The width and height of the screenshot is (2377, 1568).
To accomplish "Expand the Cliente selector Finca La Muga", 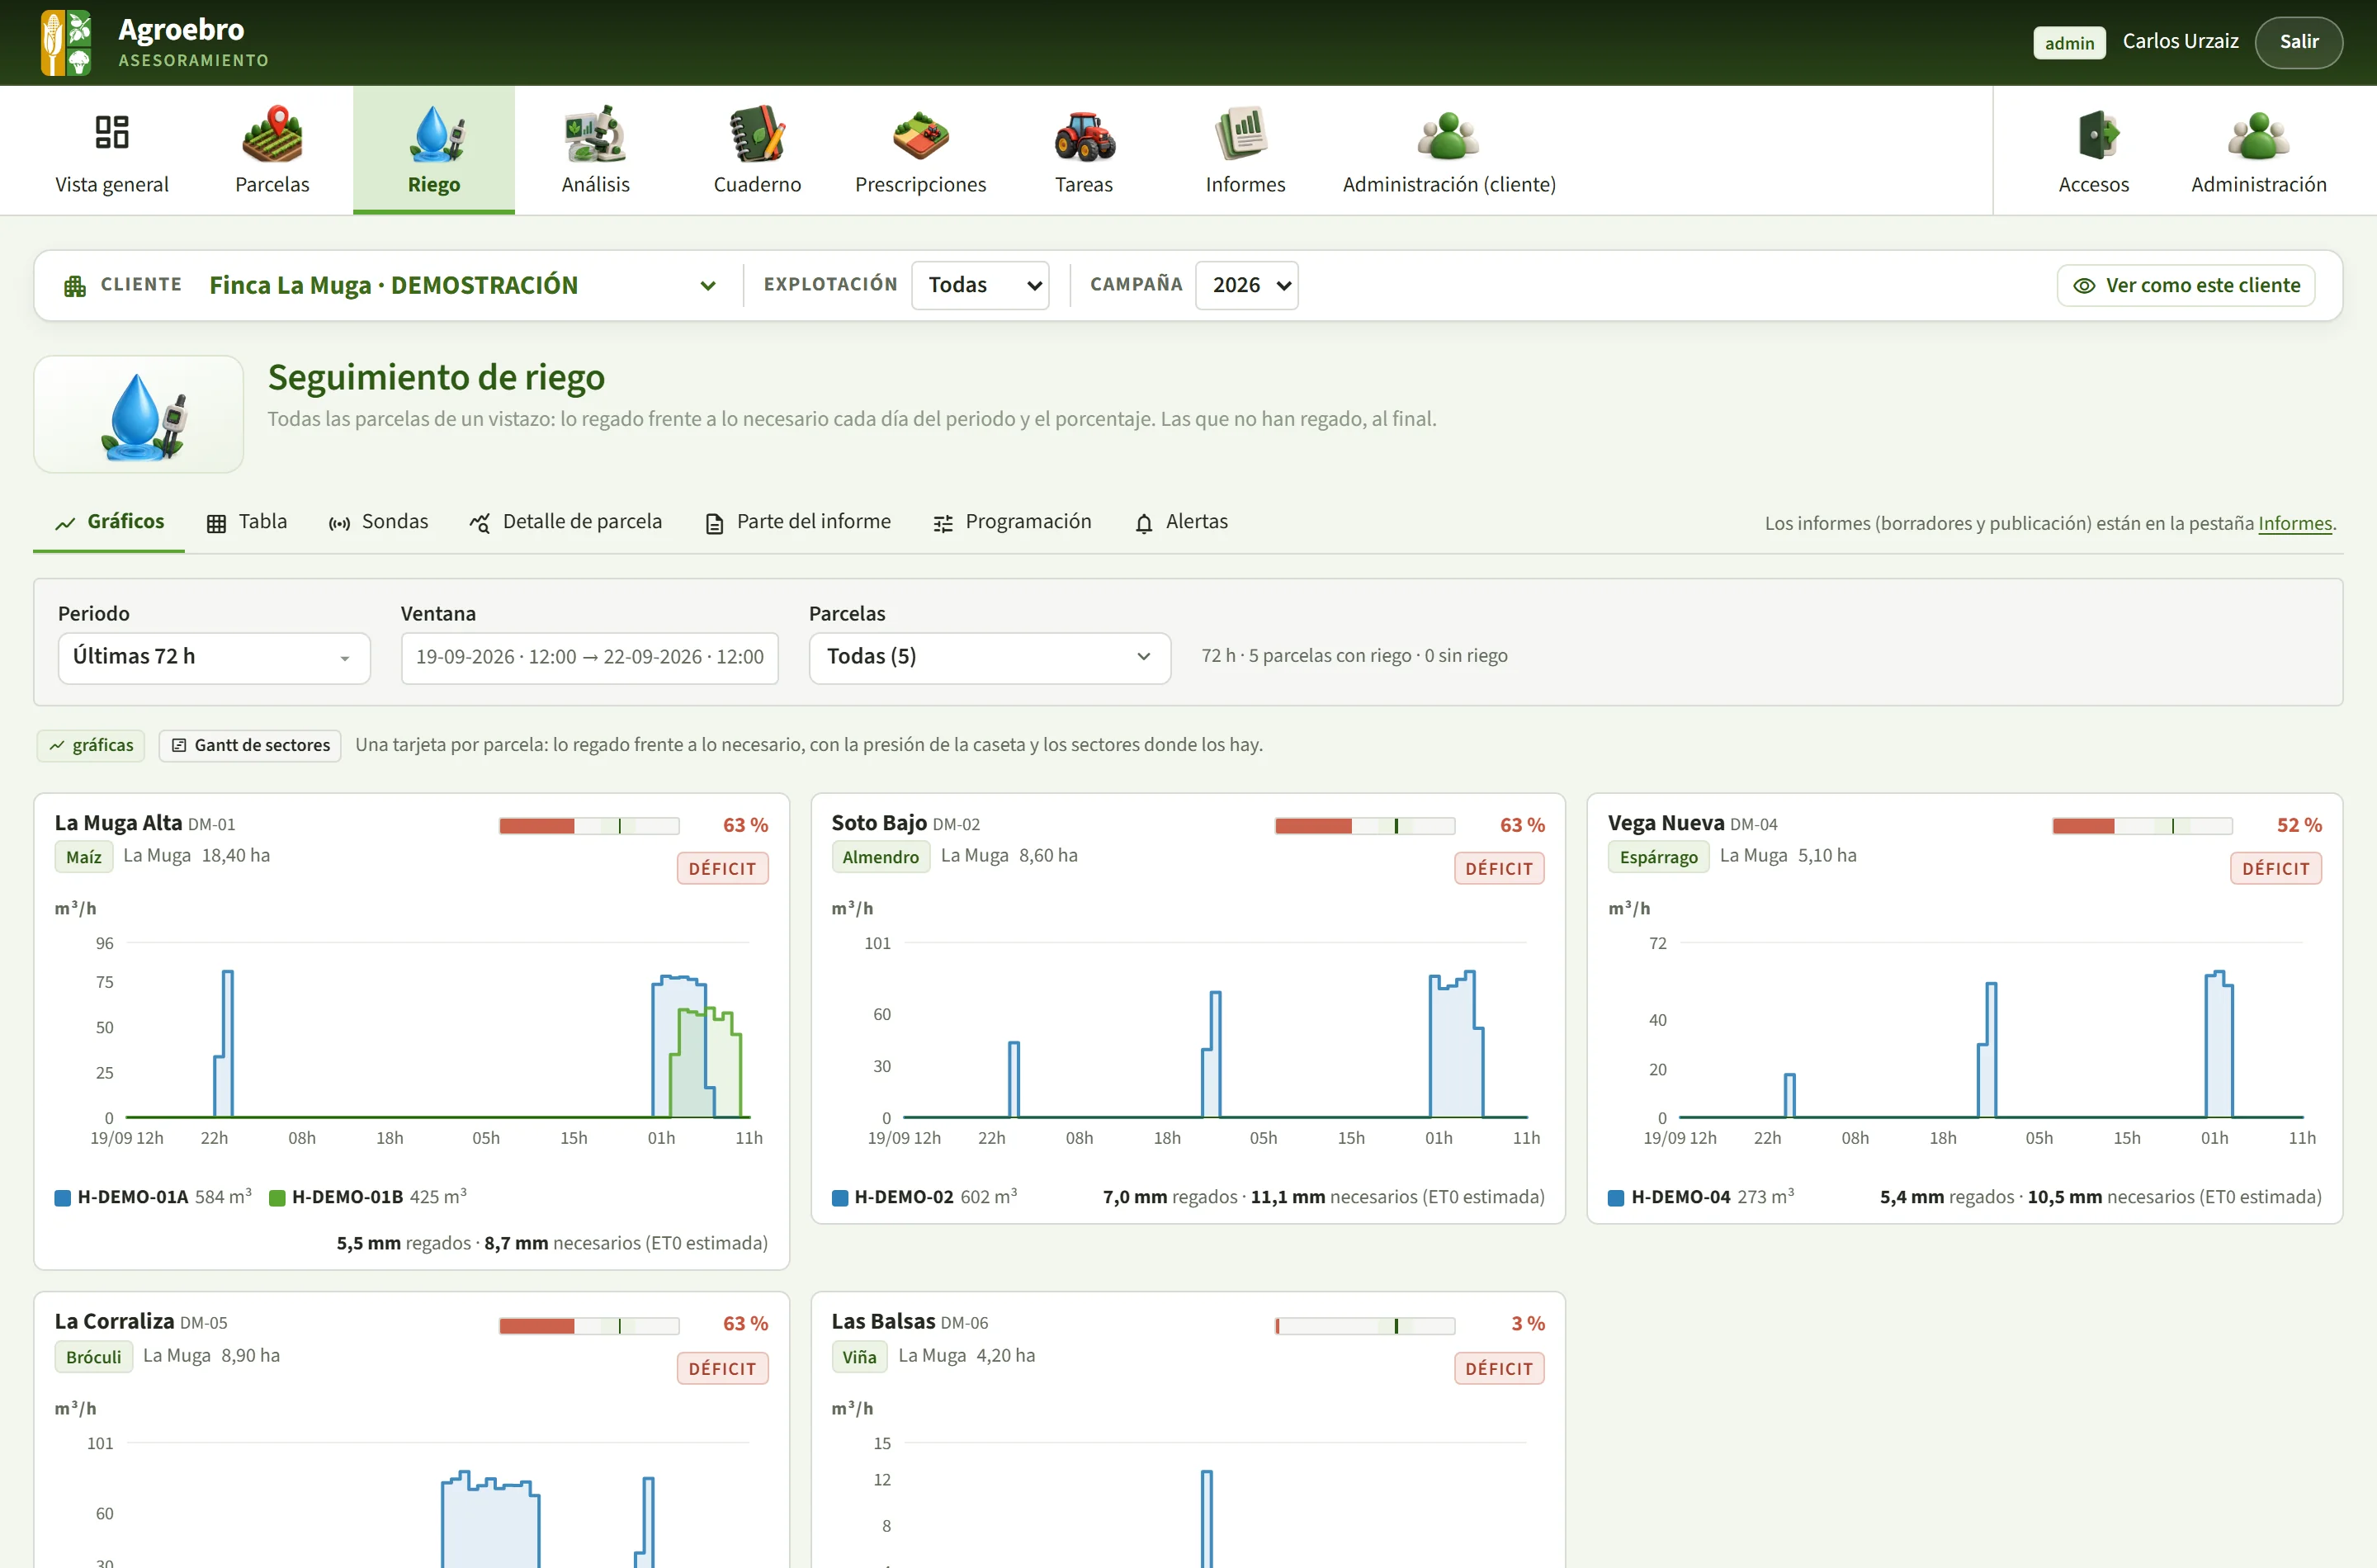I will click(x=463, y=285).
